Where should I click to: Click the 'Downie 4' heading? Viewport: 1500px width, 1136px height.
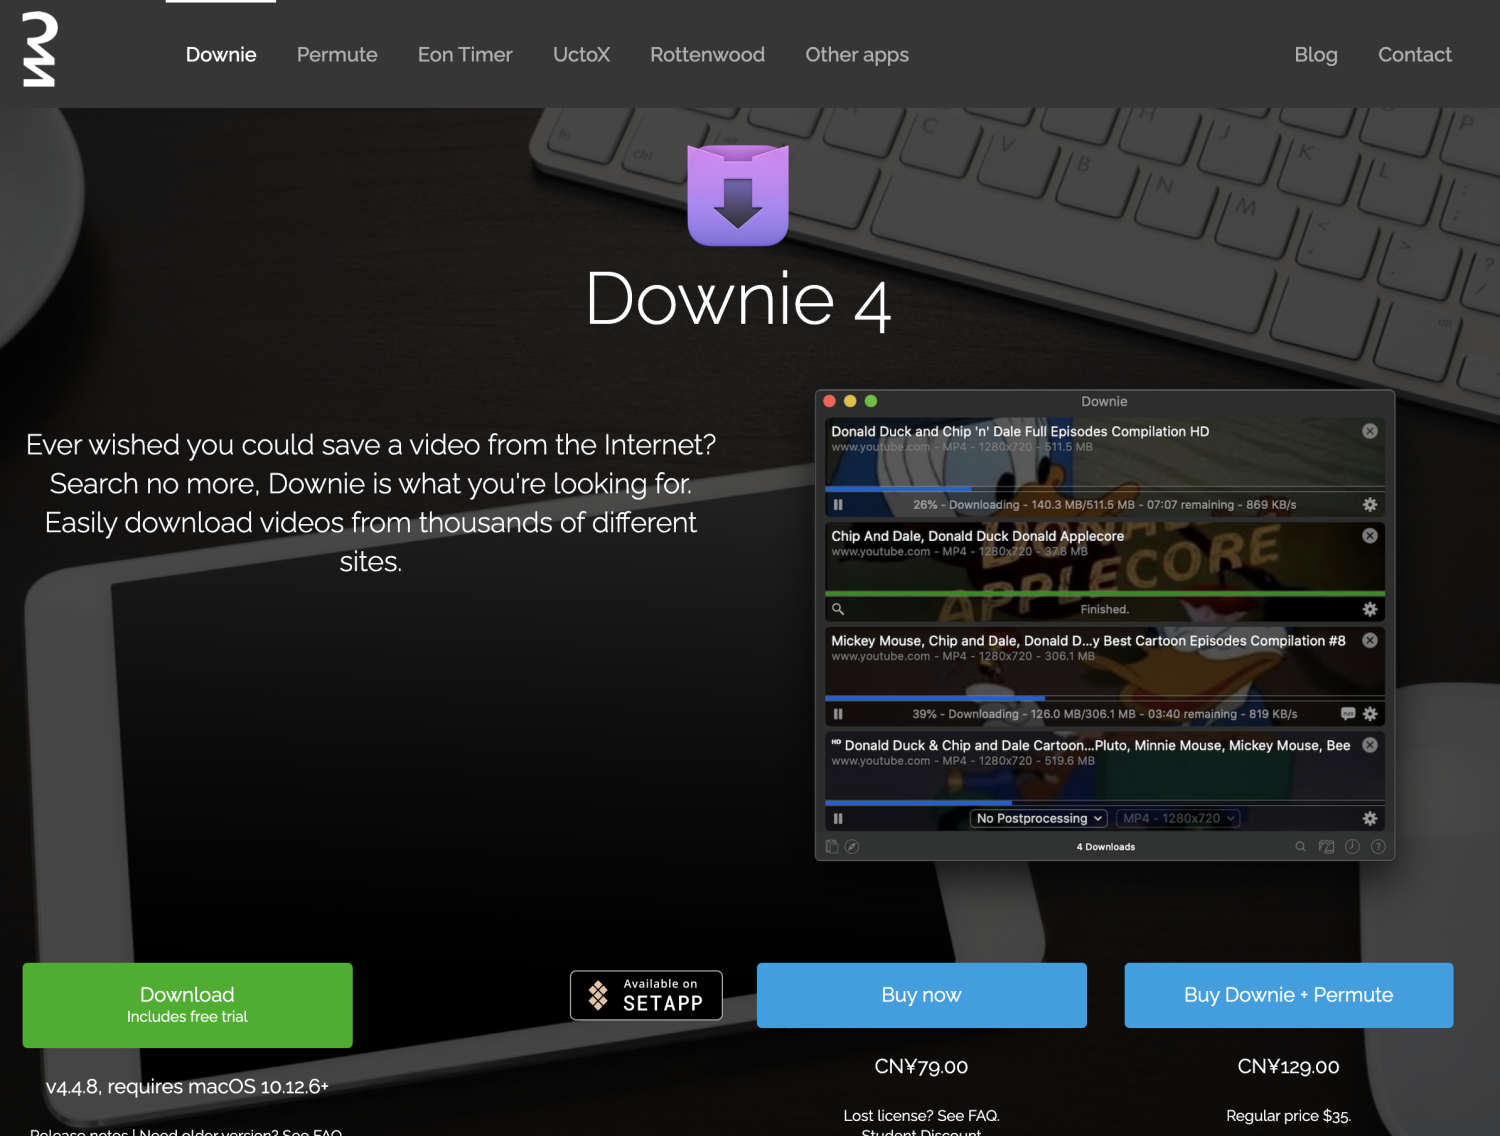738,299
